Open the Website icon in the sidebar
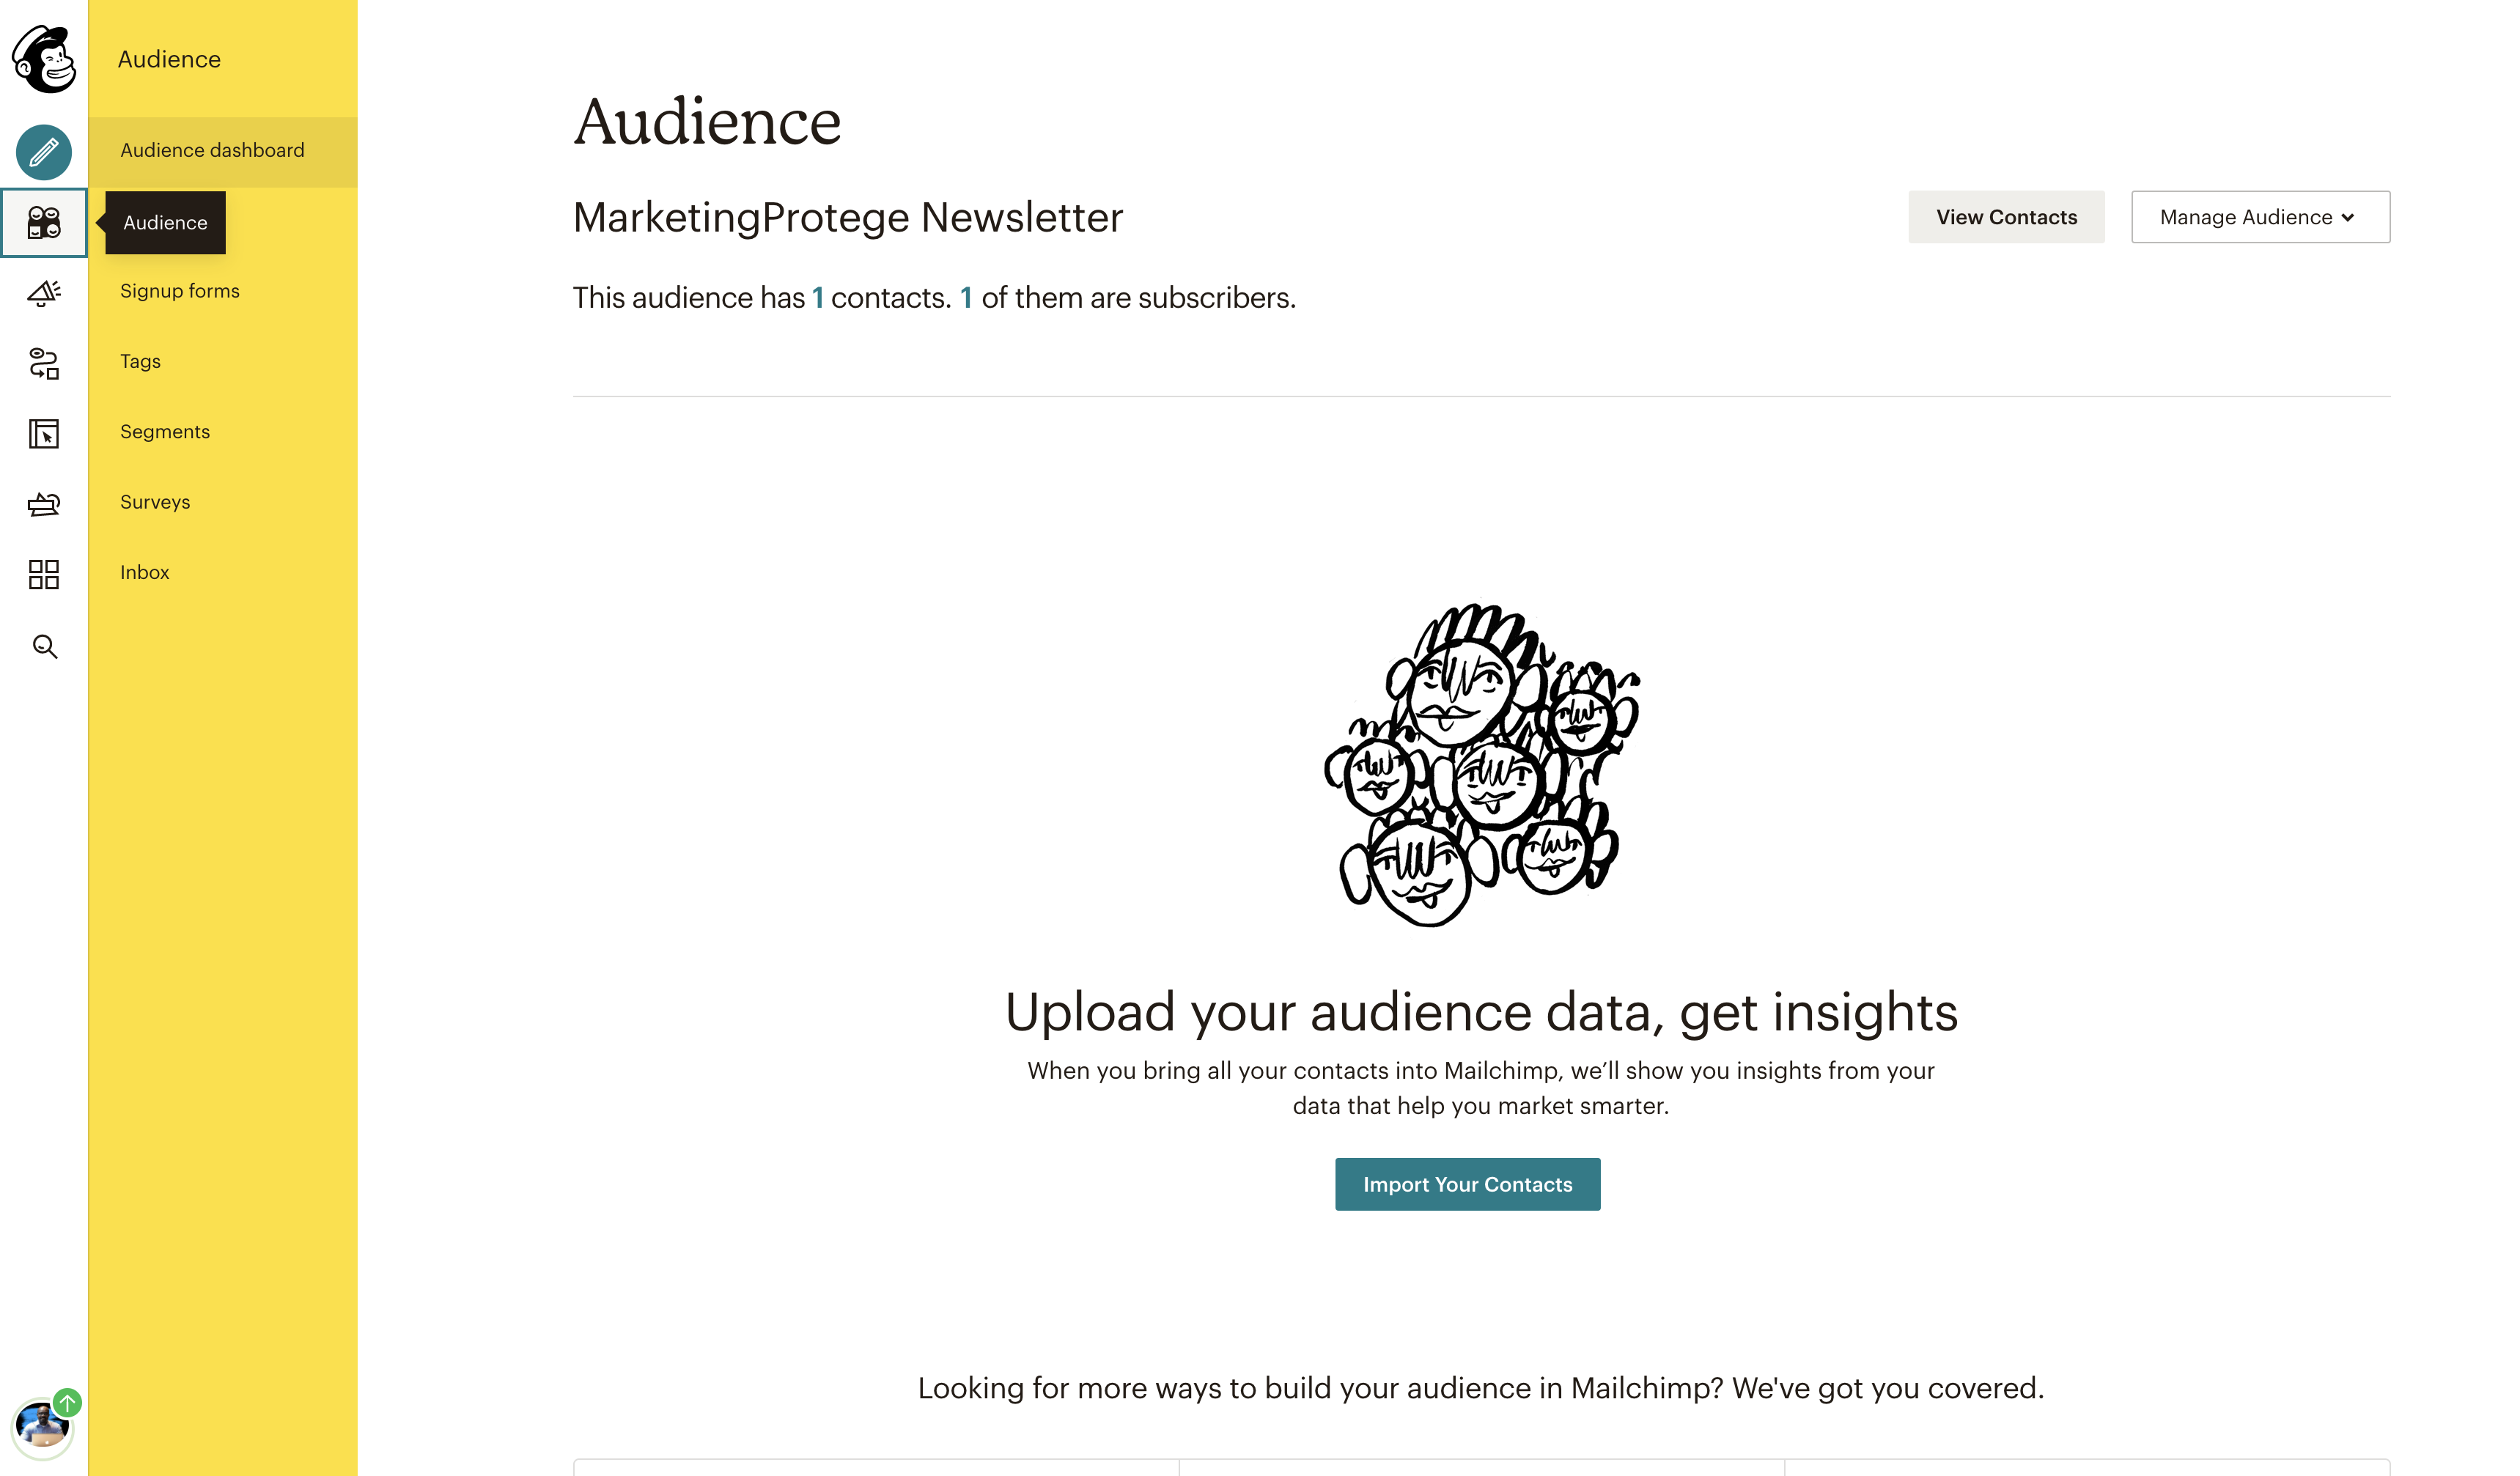Image resolution: width=2520 pixels, height=1476 pixels. [44, 433]
